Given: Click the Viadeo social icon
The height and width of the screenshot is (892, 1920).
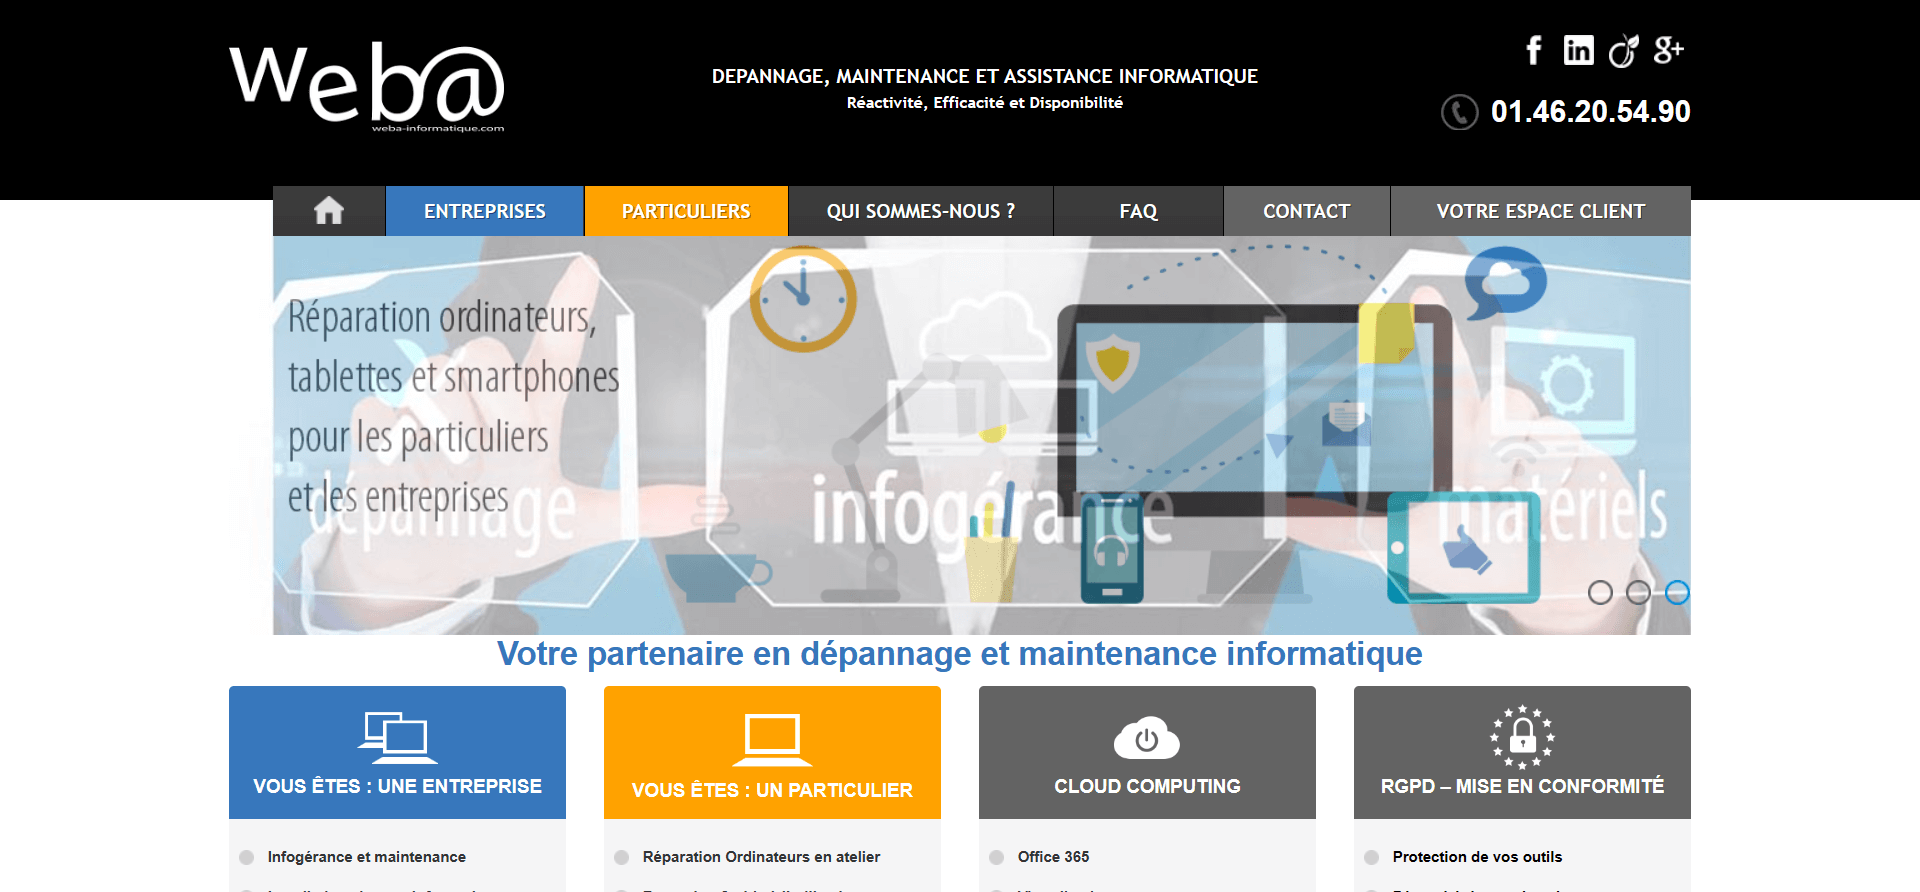Looking at the screenshot, I should pyautogui.click(x=1623, y=50).
